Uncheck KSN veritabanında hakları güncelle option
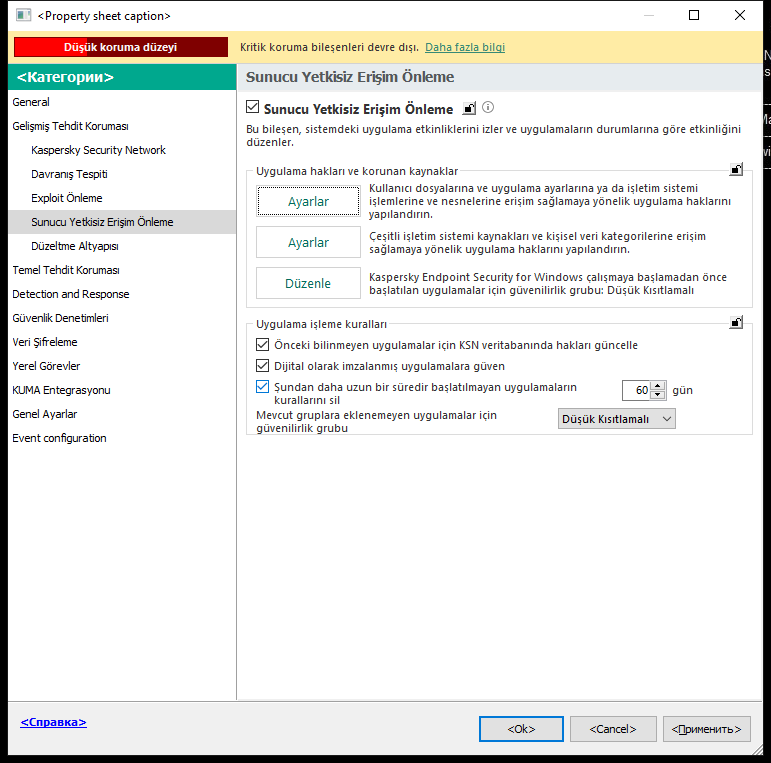 [x=263, y=345]
